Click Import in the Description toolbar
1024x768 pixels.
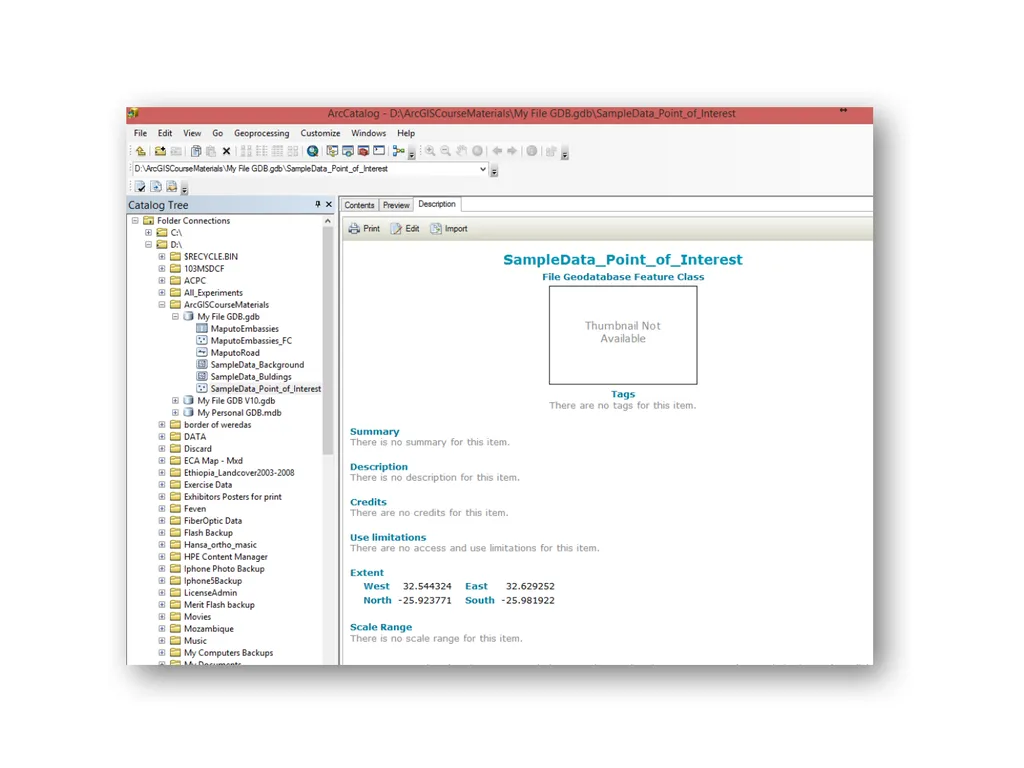pos(449,229)
